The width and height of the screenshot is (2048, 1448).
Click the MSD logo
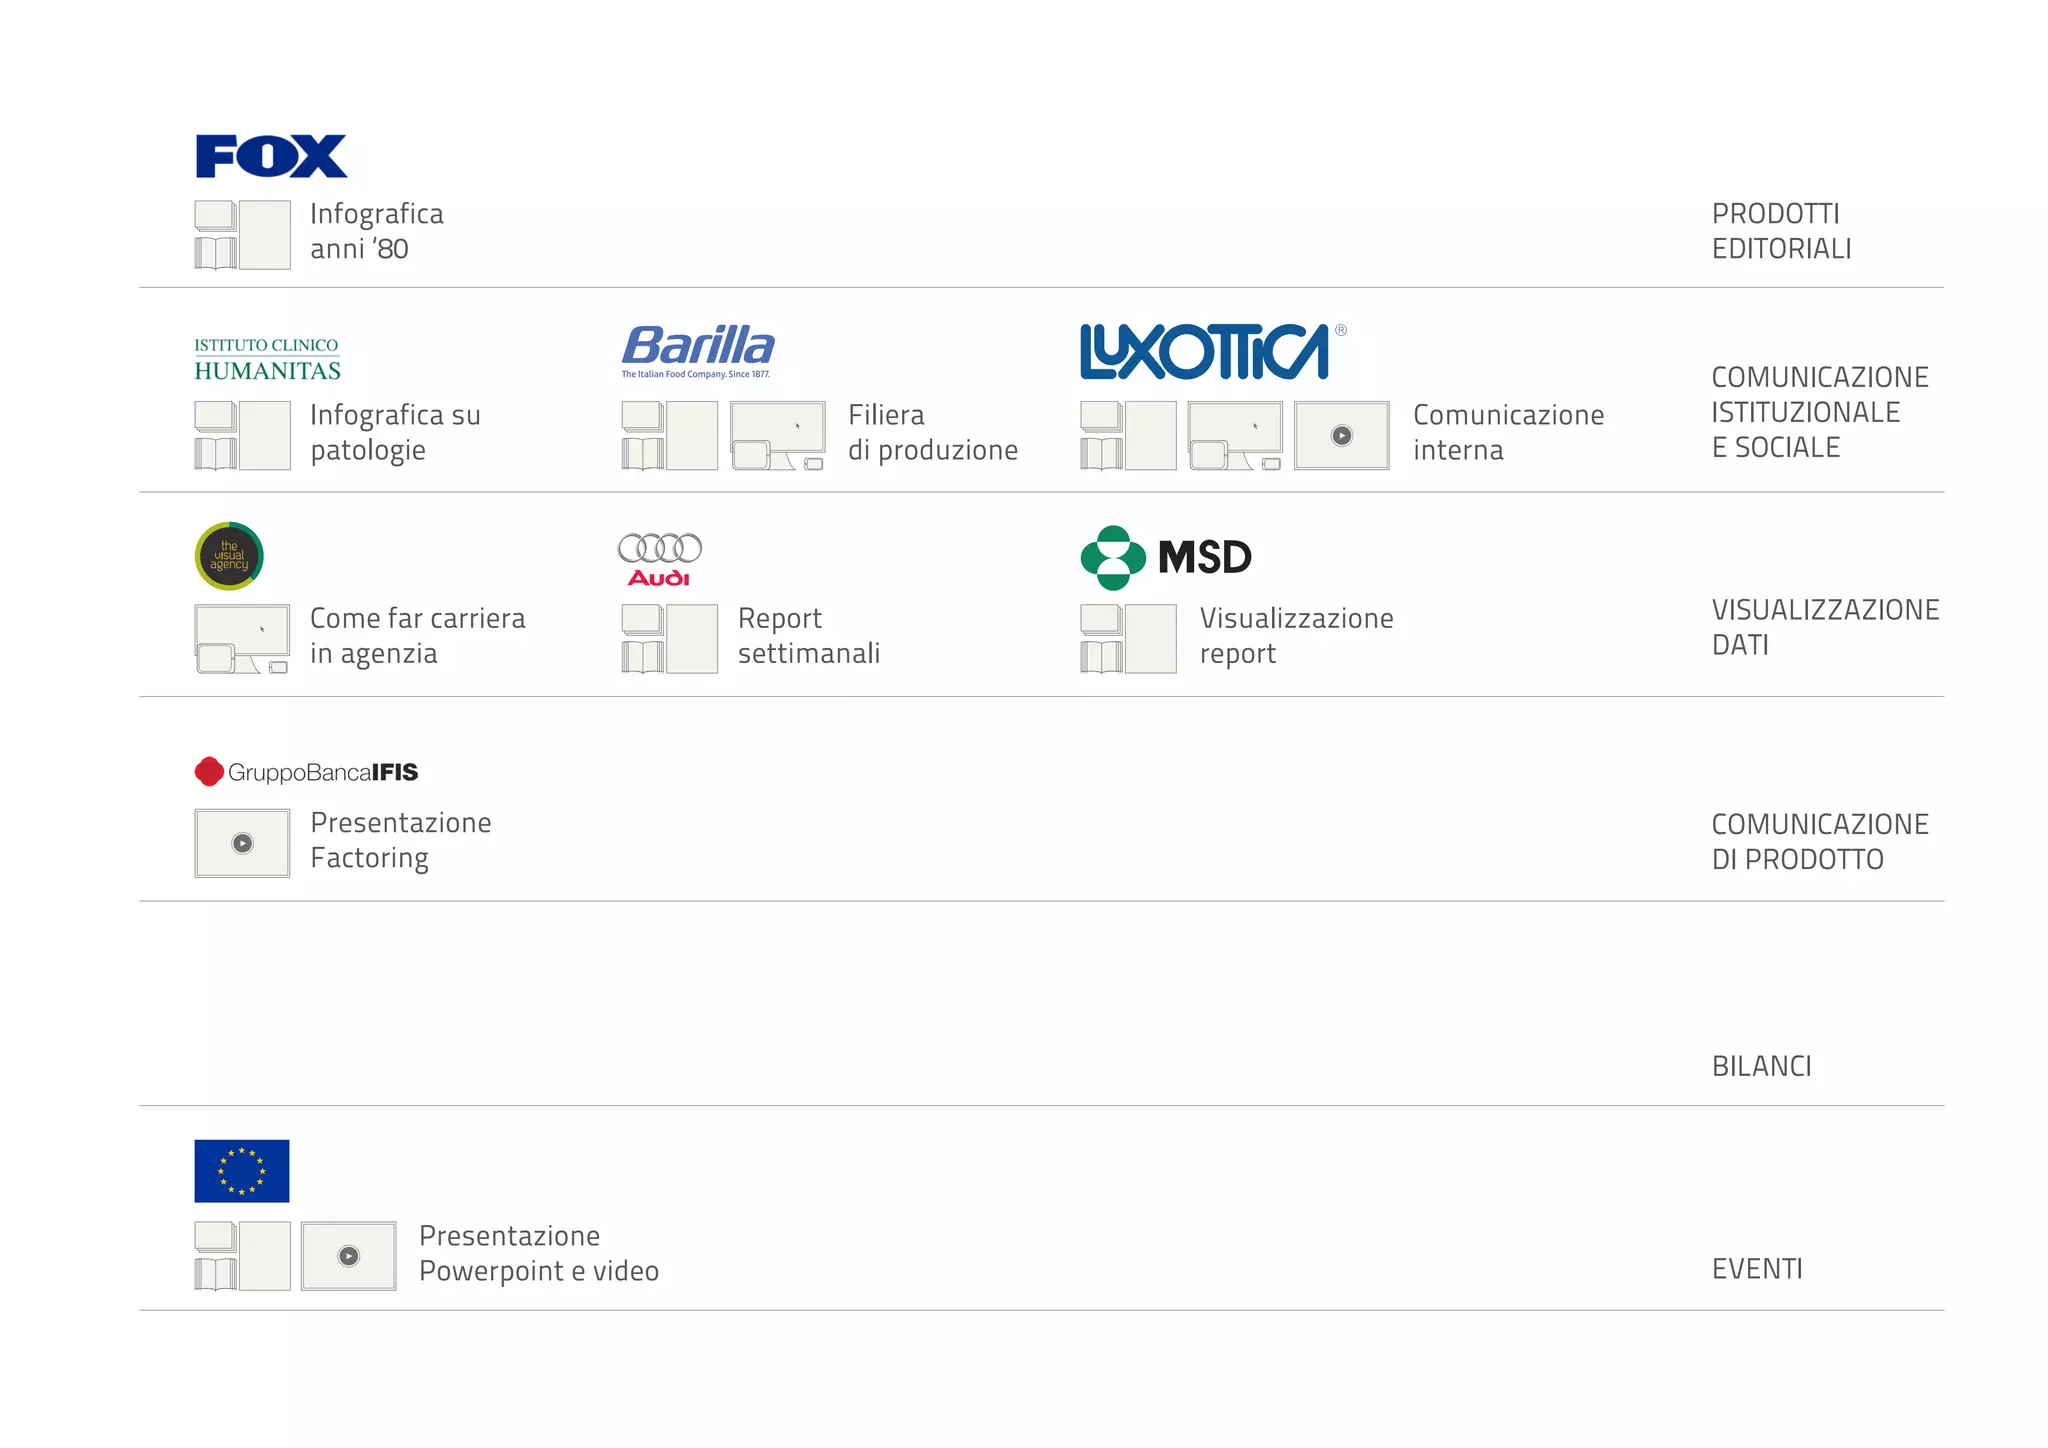click(x=1166, y=557)
